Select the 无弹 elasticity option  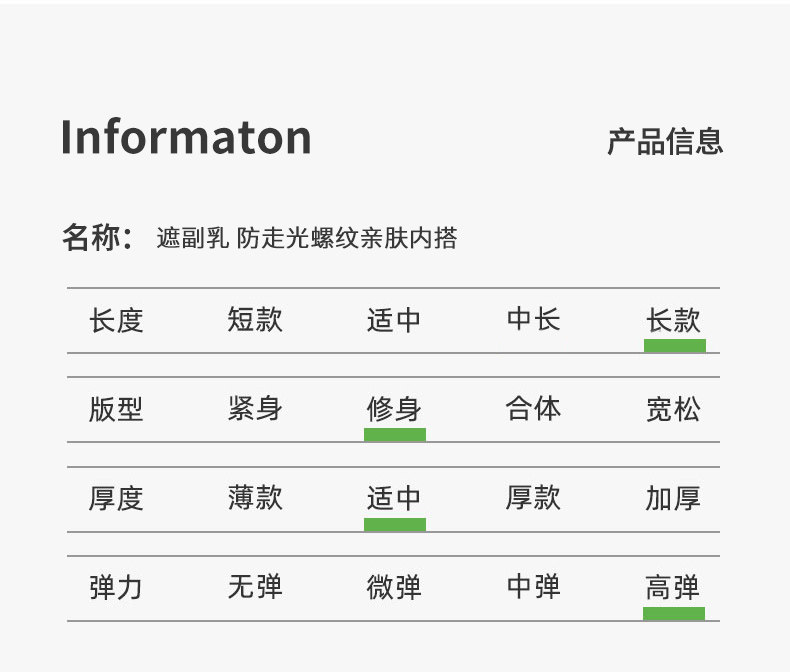255,587
